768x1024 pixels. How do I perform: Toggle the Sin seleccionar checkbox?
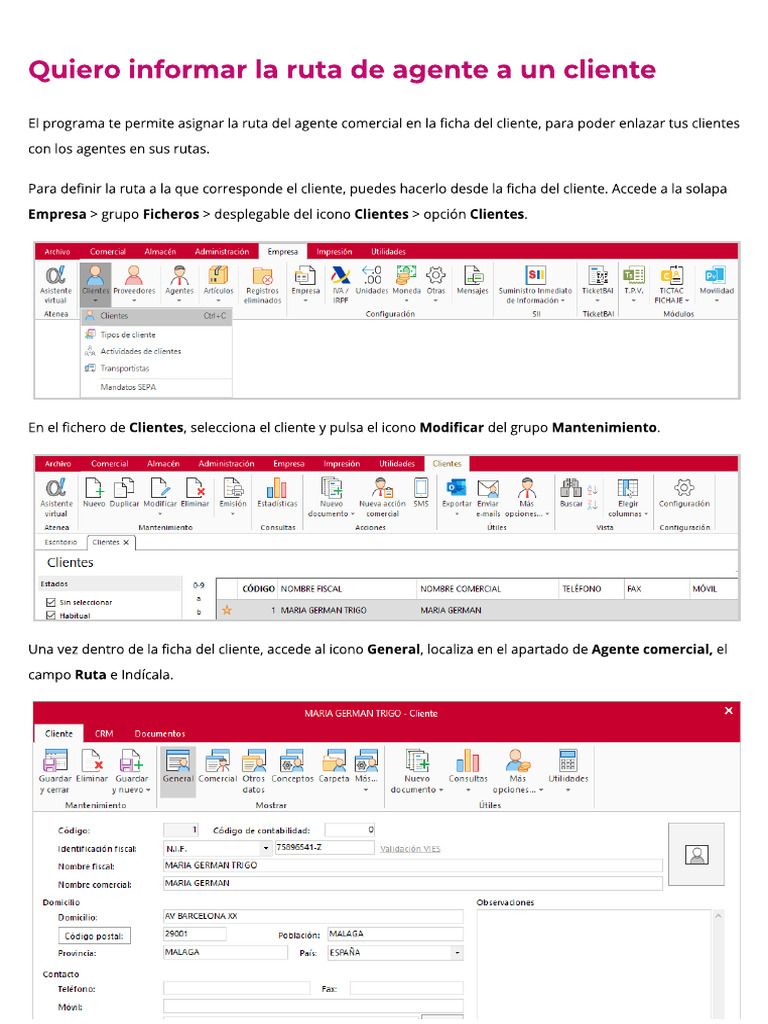(x=51, y=602)
